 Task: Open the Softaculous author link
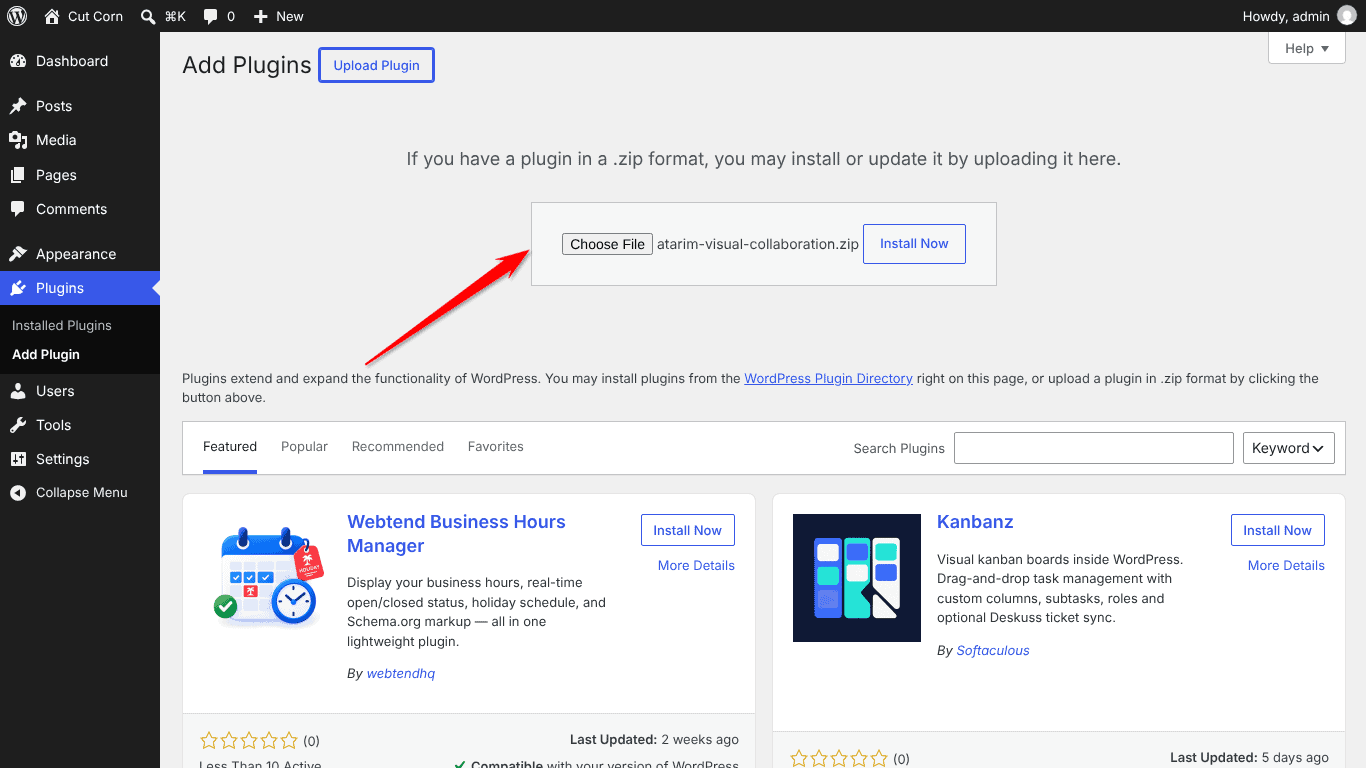tap(993, 651)
